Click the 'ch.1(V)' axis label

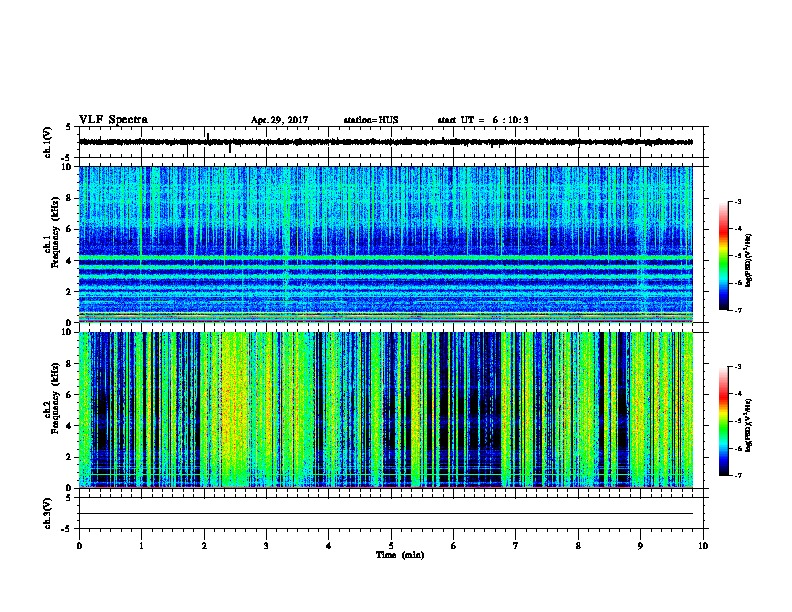pyautogui.click(x=47, y=142)
